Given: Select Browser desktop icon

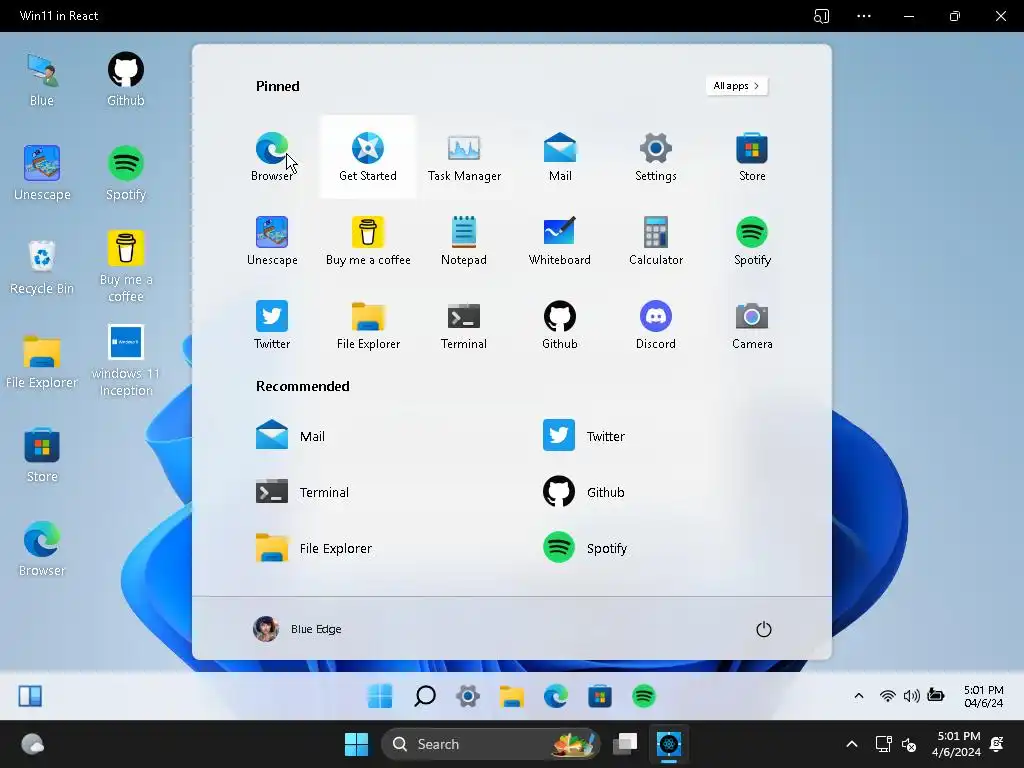Looking at the screenshot, I should tap(42, 550).
